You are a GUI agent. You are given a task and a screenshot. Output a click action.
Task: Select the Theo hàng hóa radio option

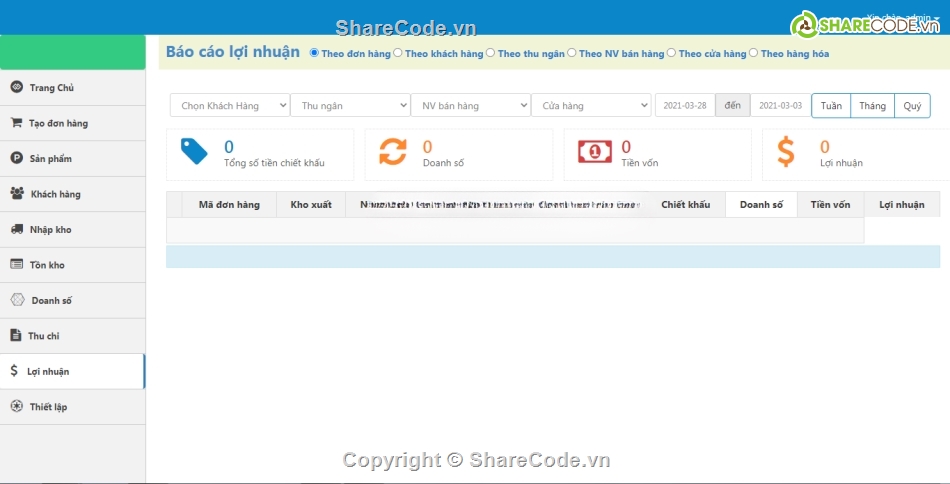click(753, 53)
